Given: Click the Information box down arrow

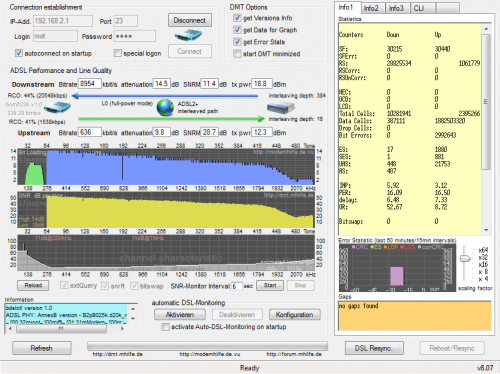Looking at the screenshot, I should pyautogui.click(x=133, y=319).
